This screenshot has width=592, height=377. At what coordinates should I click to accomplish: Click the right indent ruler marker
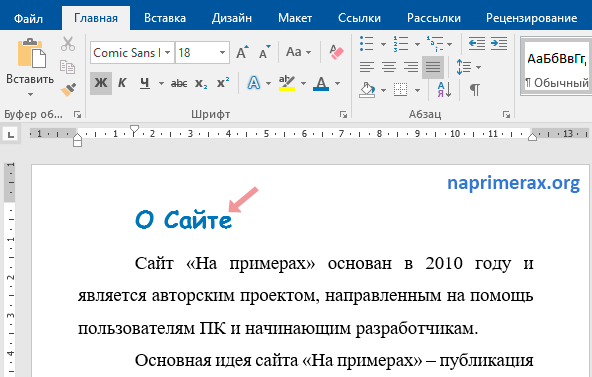click(x=532, y=136)
